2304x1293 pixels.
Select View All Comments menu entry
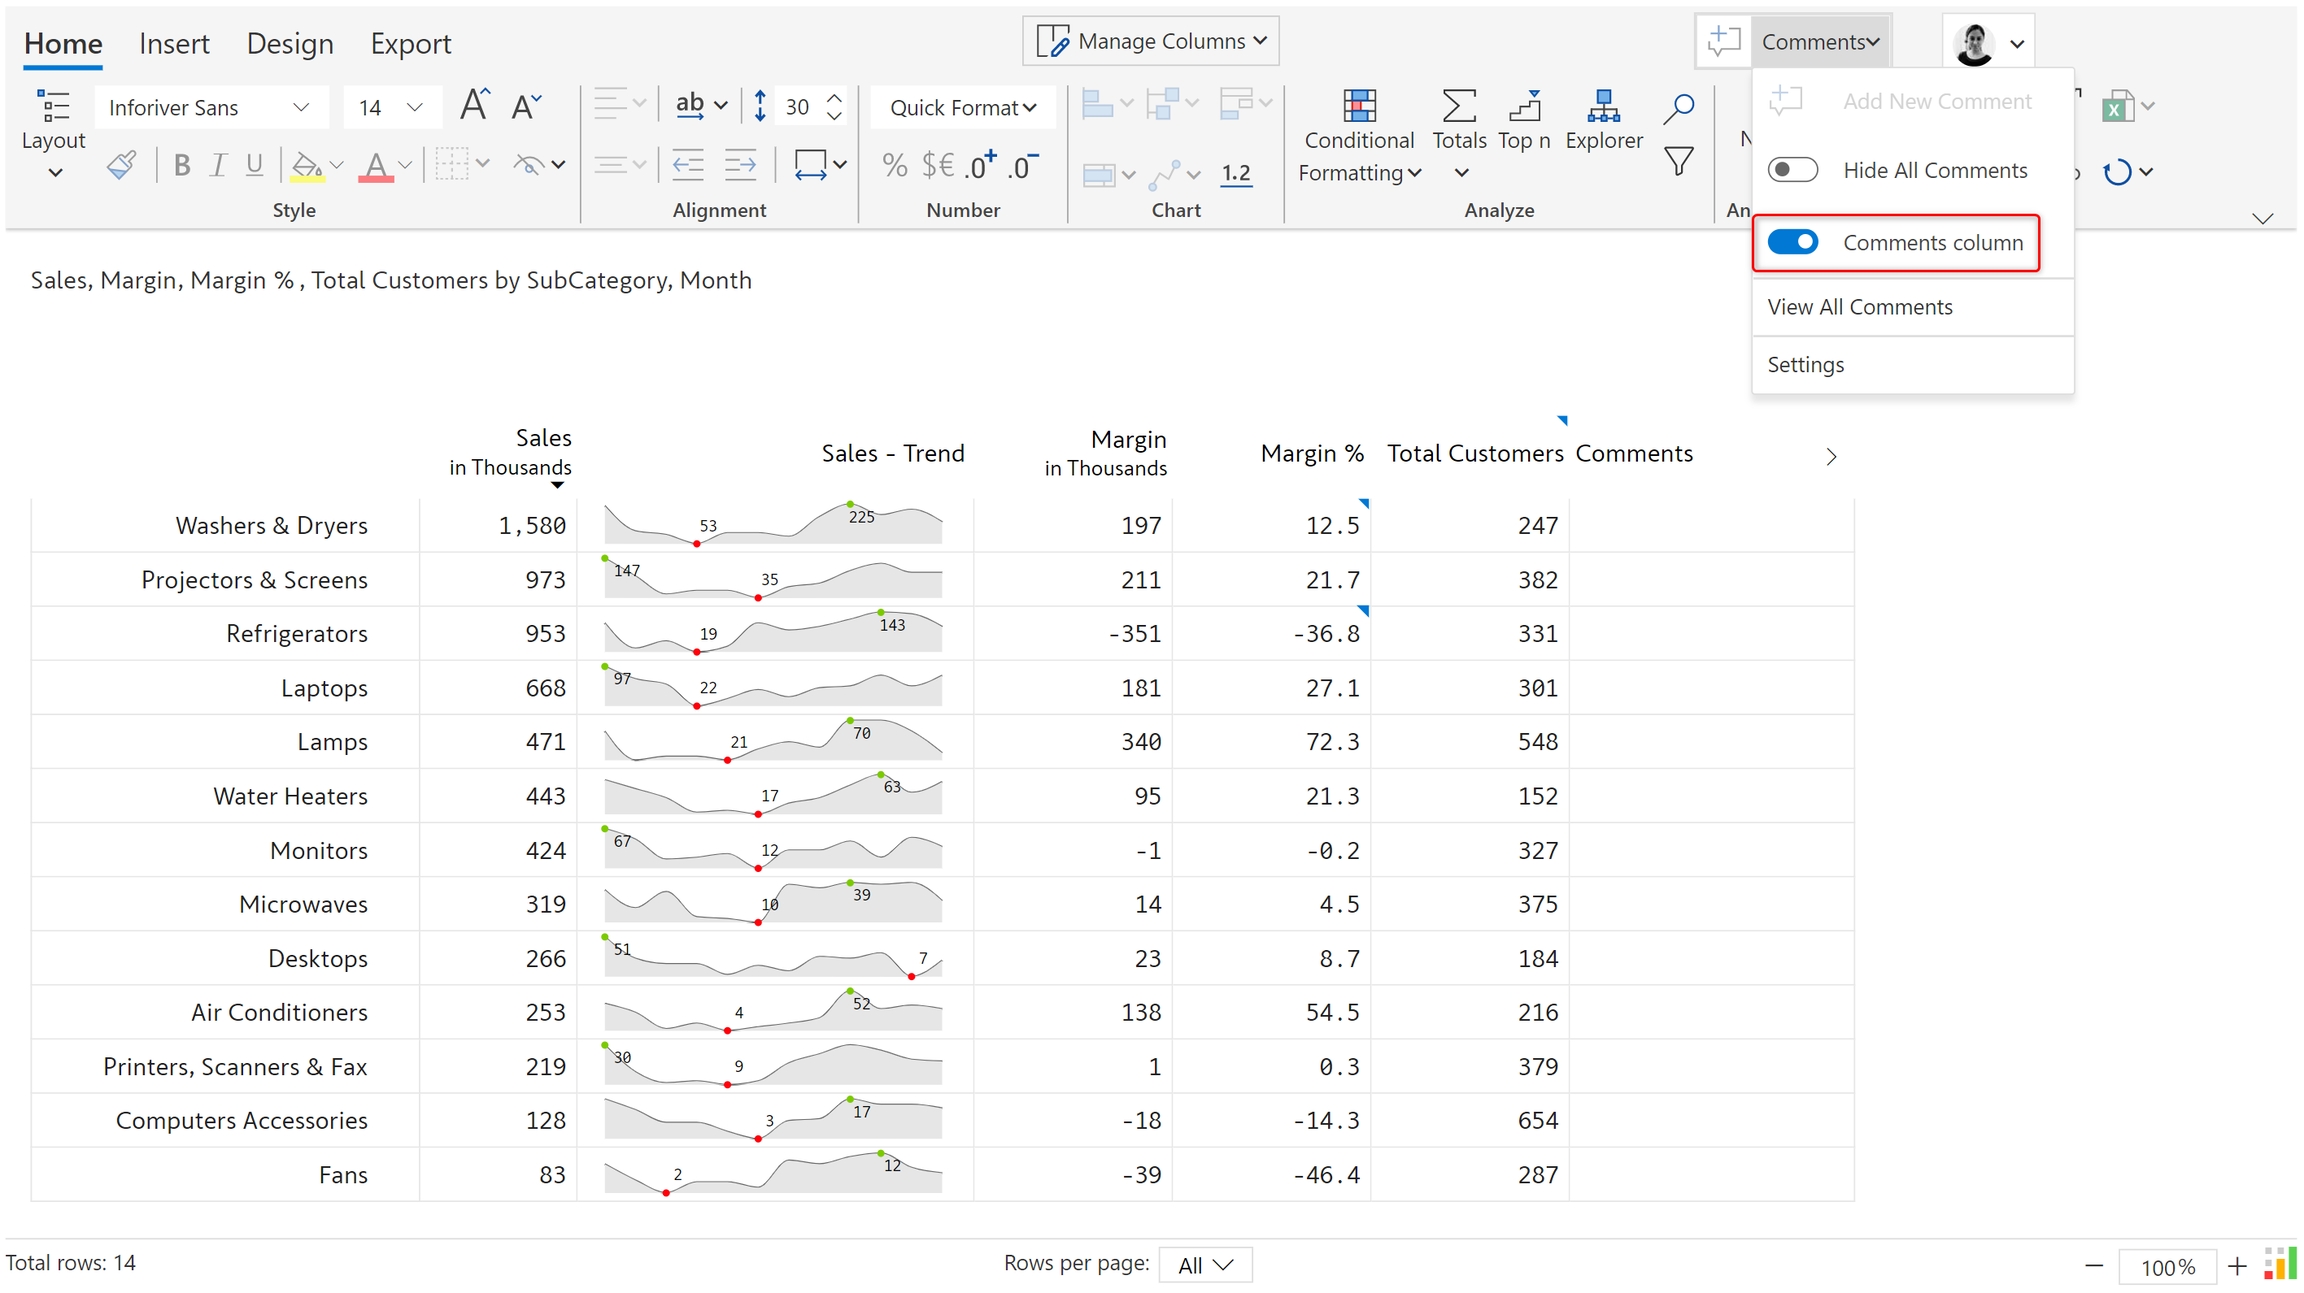click(x=1859, y=307)
